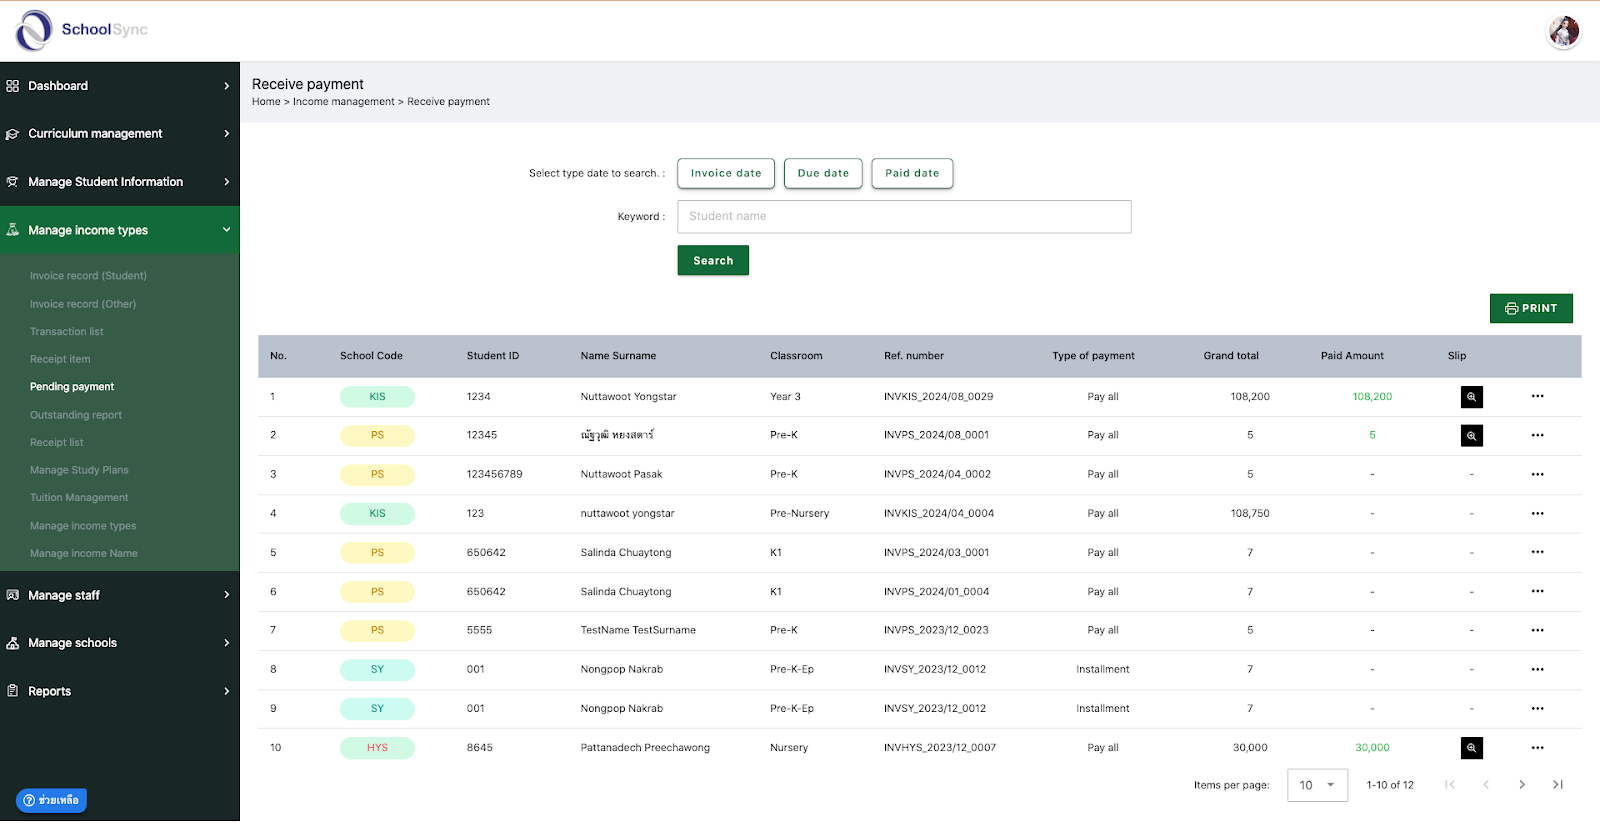Viewport: 1600px width, 827px height.
Task: Click the Dashboard grid icon
Action: (13, 86)
